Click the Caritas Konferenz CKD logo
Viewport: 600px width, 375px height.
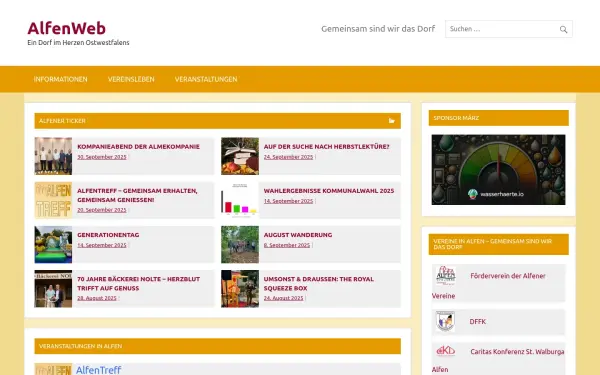coord(446,351)
